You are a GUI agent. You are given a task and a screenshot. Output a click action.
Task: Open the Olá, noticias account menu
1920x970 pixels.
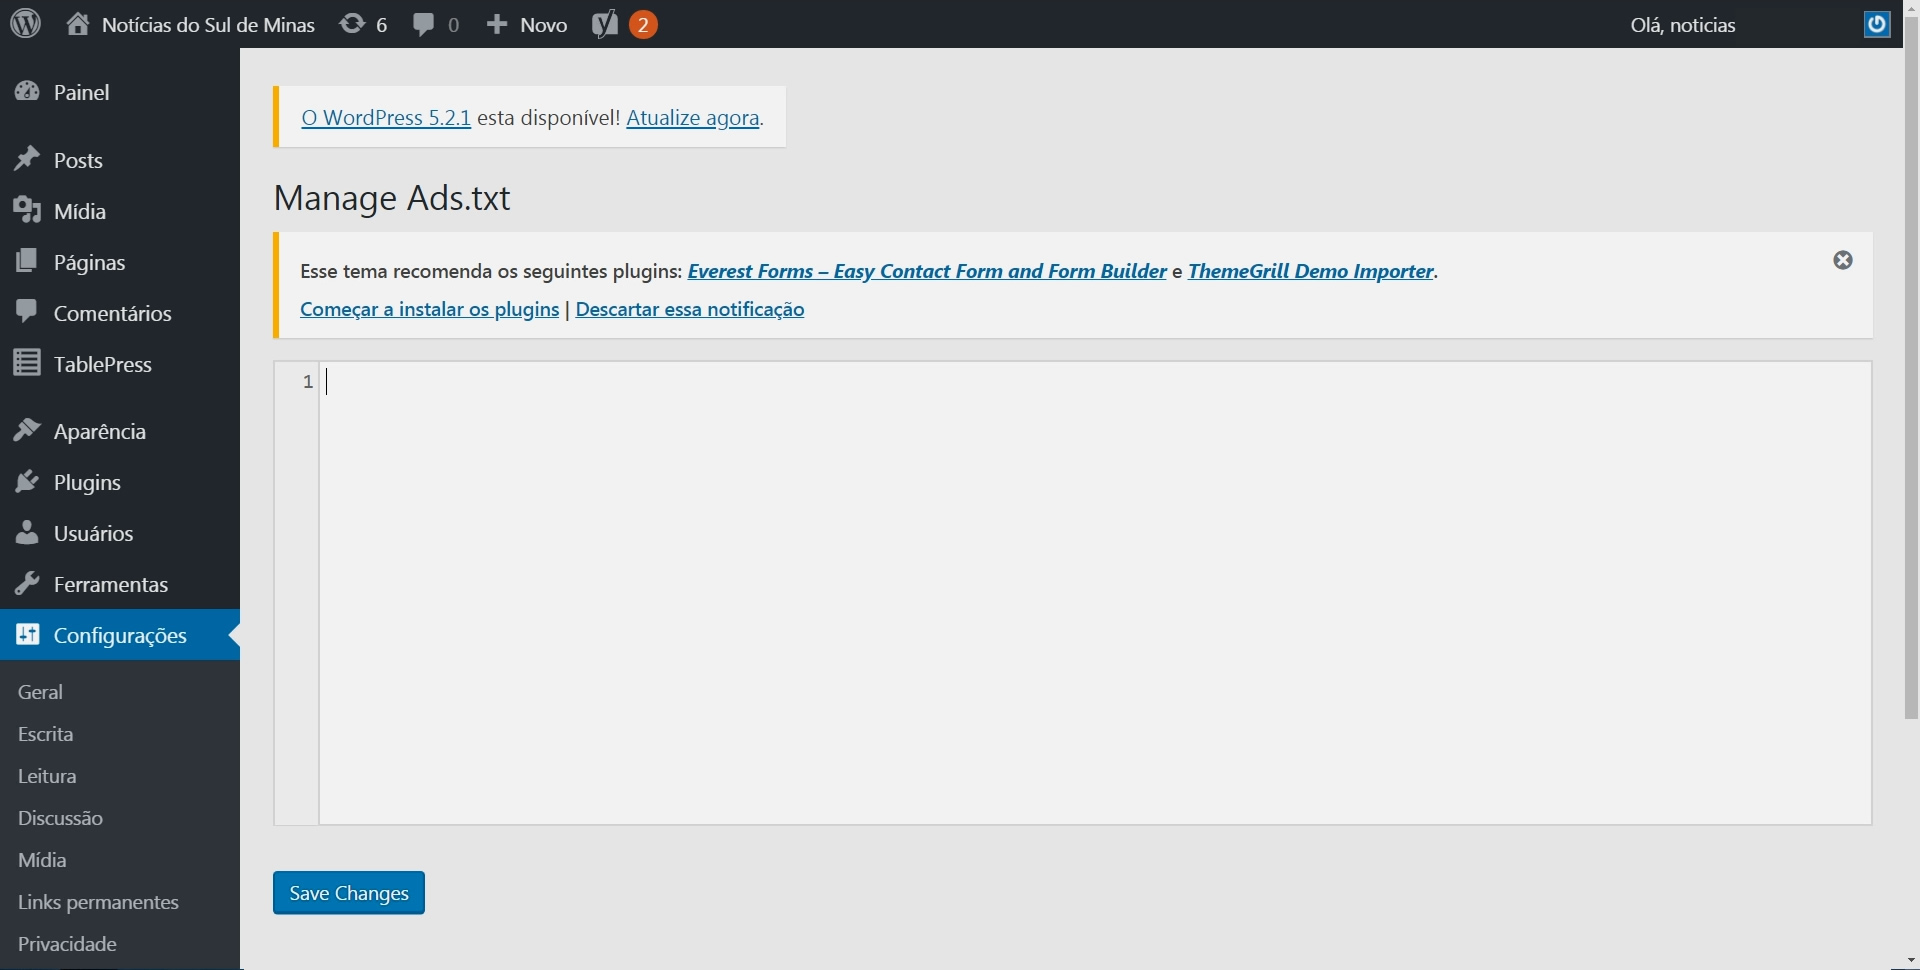1683,25
